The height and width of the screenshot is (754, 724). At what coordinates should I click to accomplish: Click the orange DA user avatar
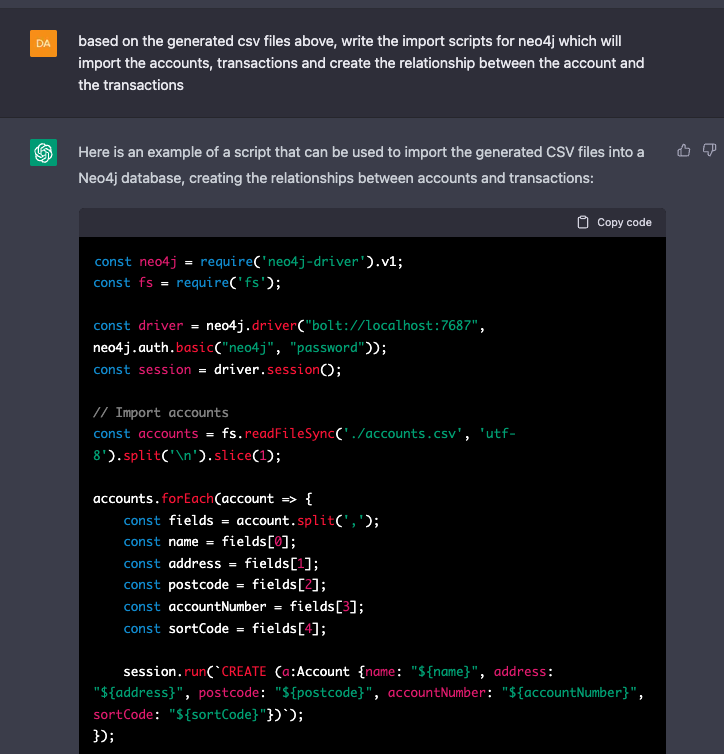43,43
